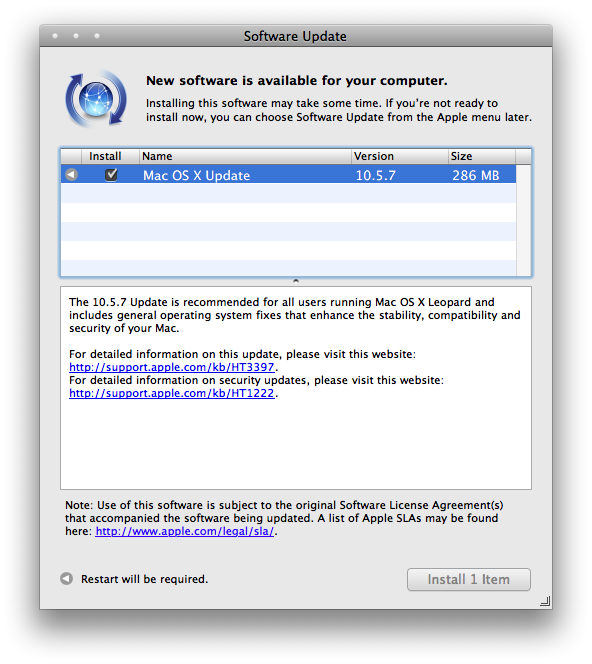
Task: Click the Install column header
Action: pyautogui.click(x=111, y=156)
